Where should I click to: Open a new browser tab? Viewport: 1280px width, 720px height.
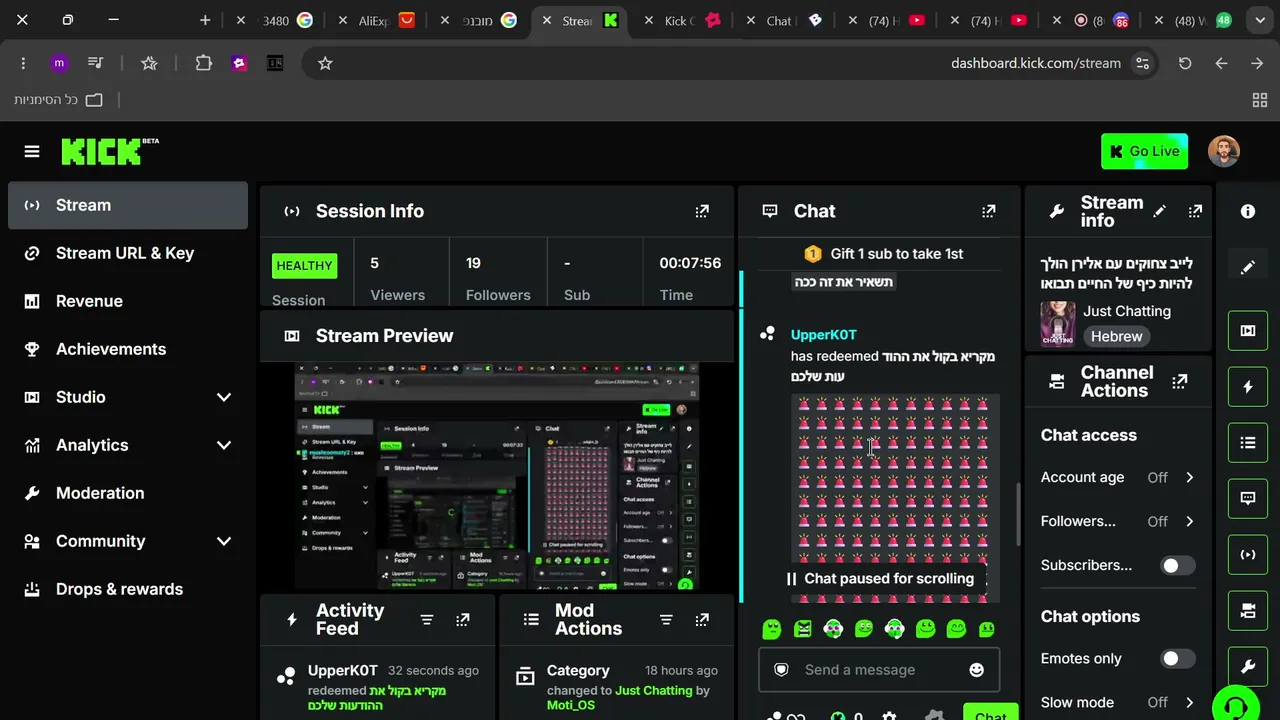coord(205,20)
